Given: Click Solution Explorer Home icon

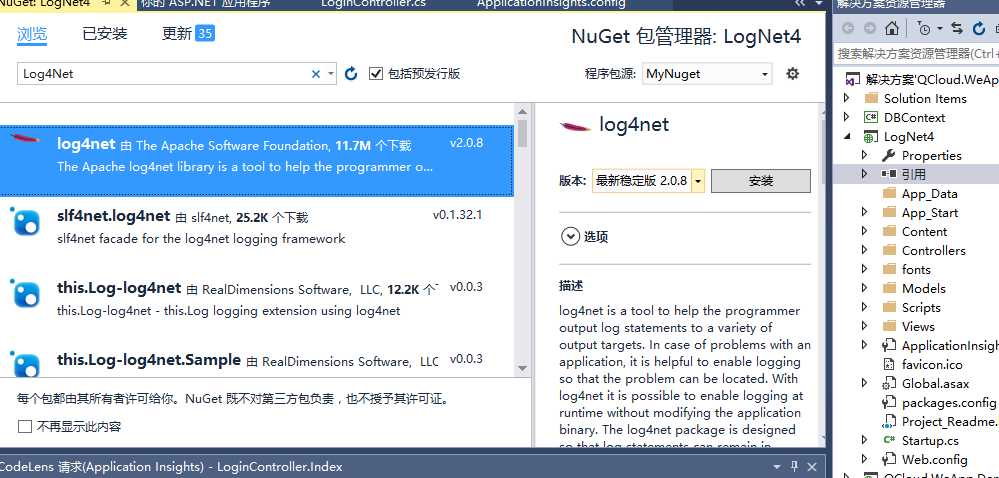Looking at the screenshot, I should point(892,28).
